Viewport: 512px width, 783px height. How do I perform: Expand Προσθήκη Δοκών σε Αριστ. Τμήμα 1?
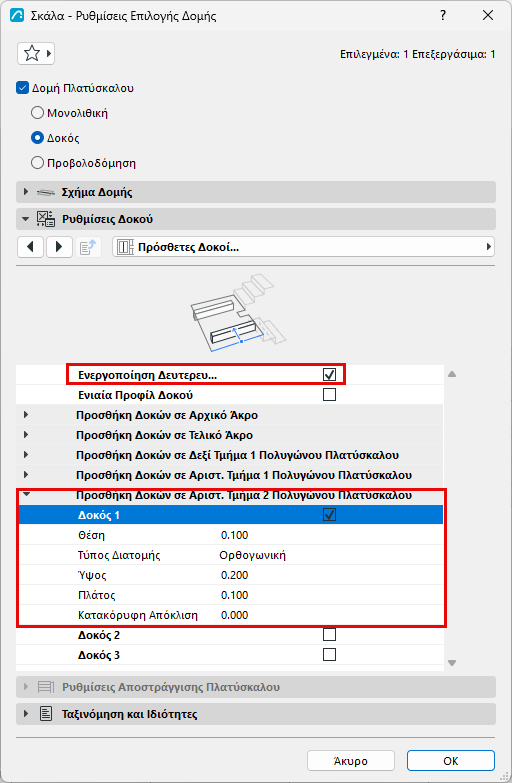(x=25, y=474)
